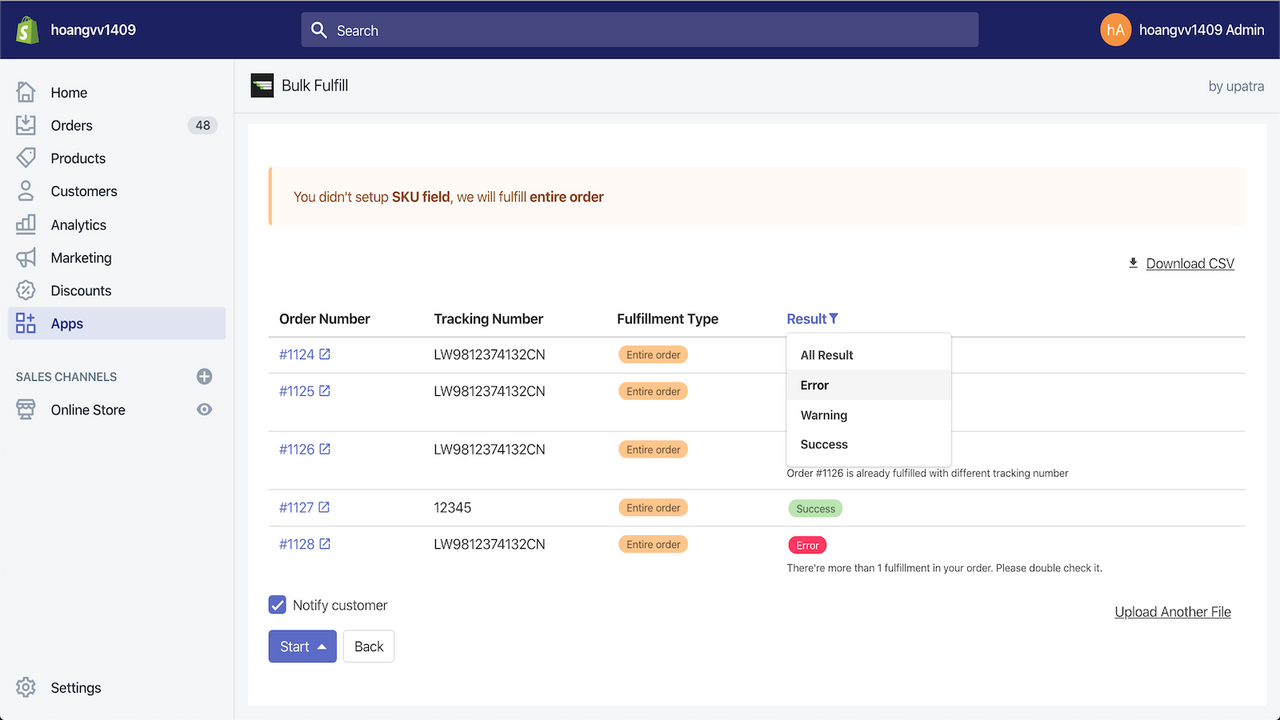
Task: Click the search magnifier icon
Action: coord(319,30)
